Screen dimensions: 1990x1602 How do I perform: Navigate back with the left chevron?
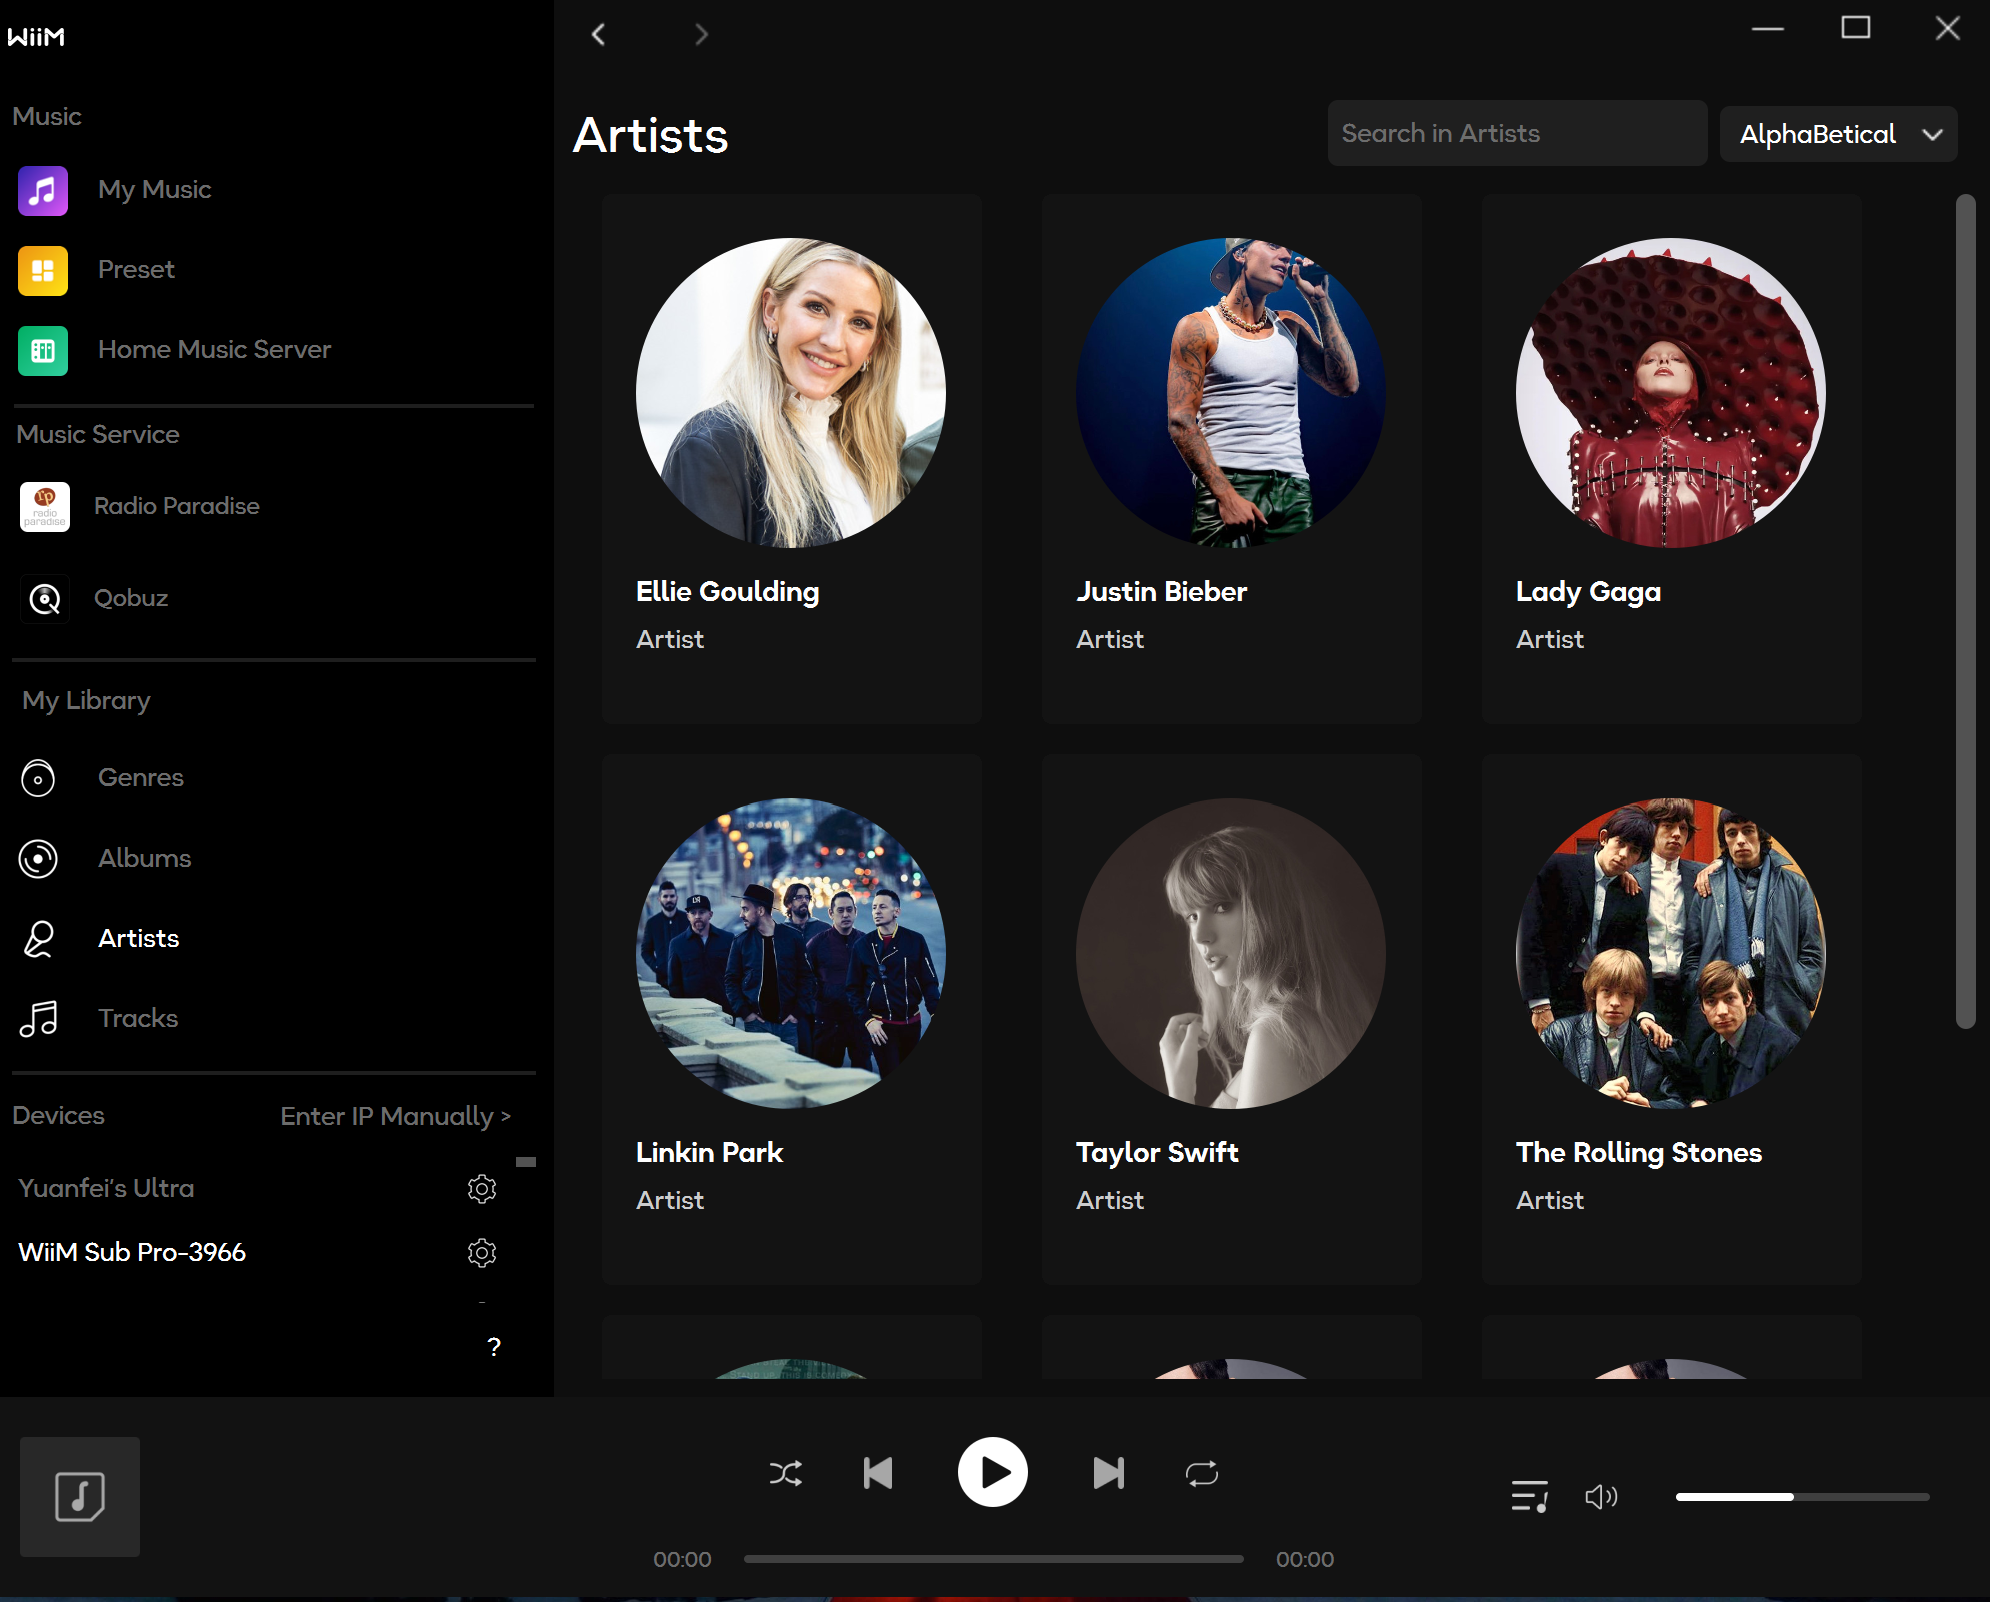pos(598,35)
